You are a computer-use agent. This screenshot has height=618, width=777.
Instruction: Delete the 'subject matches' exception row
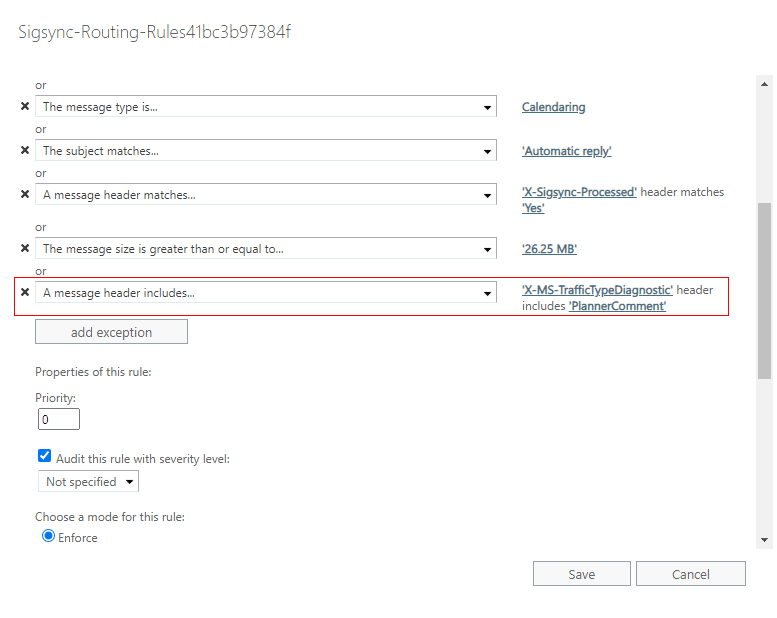[25, 150]
